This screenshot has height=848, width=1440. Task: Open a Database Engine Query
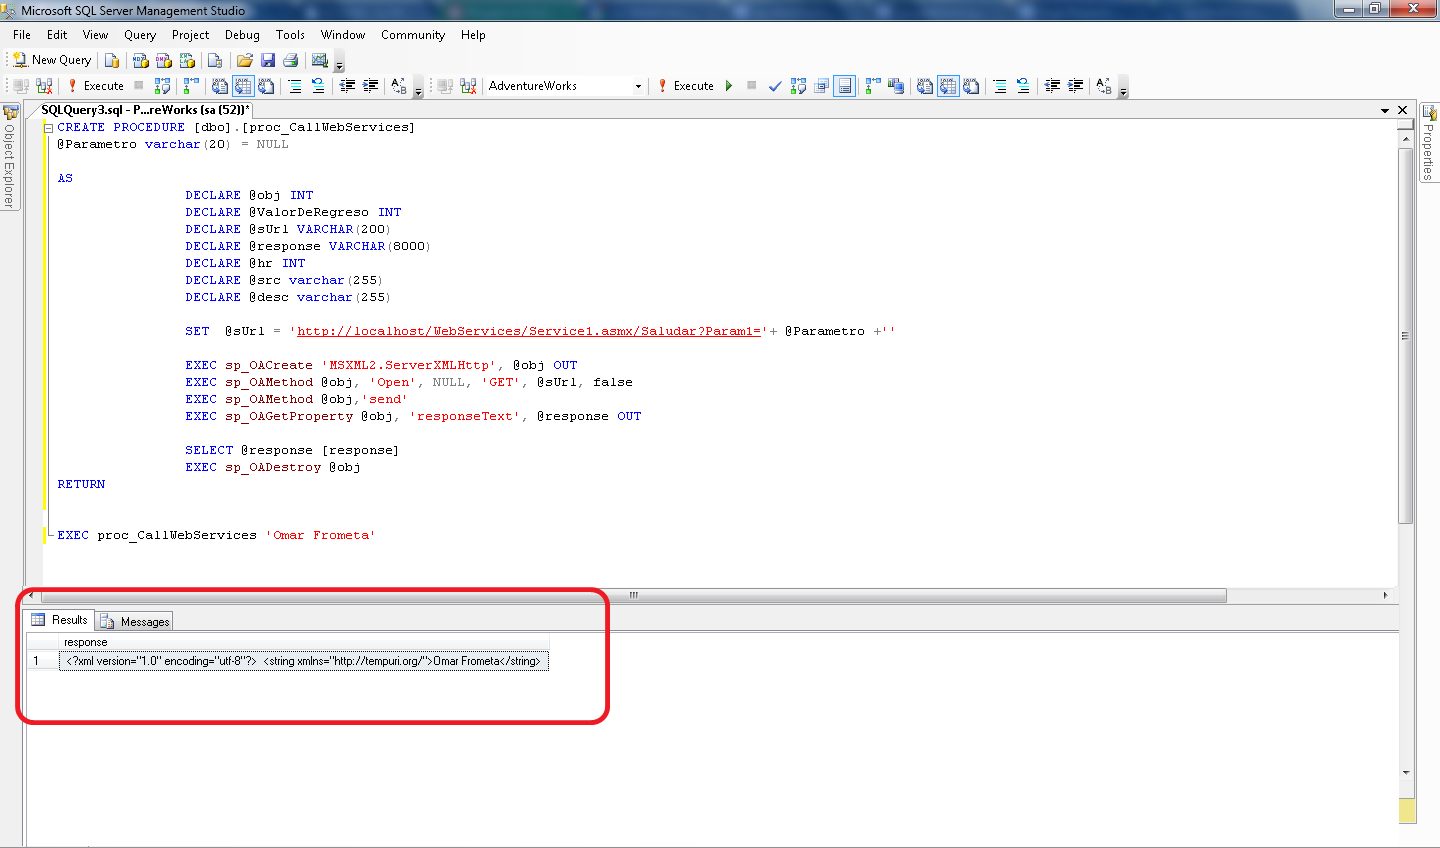[112, 60]
